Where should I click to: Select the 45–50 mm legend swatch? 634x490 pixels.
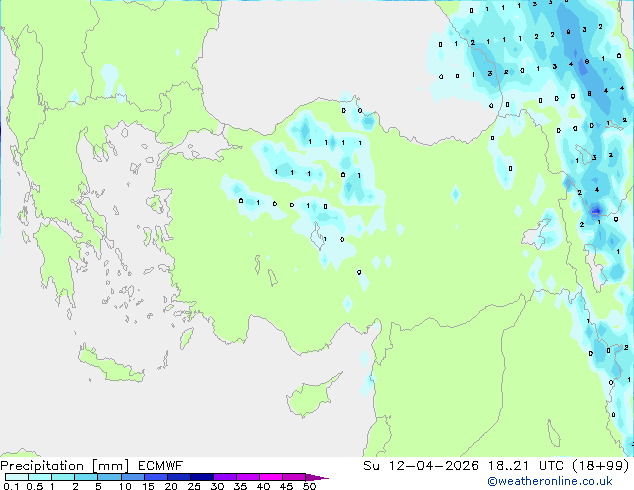point(294,477)
